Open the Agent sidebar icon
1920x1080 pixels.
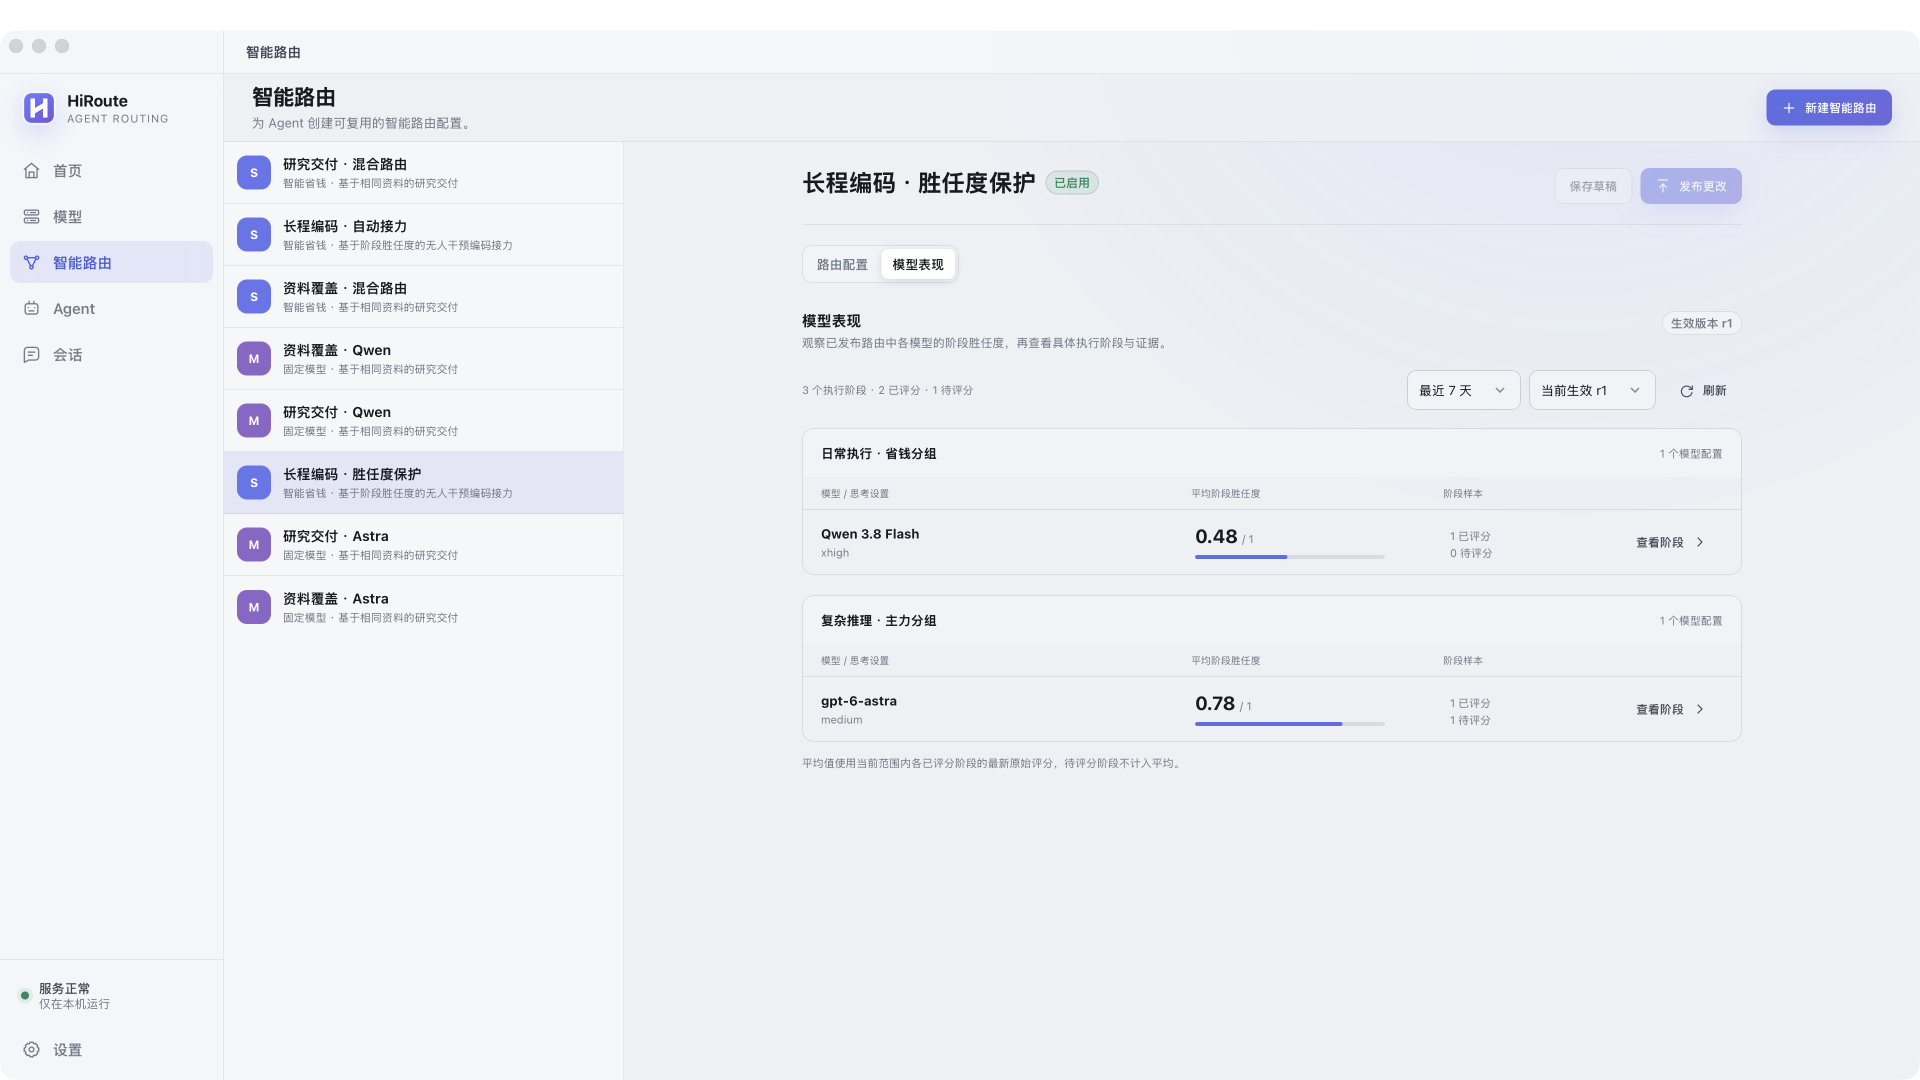click(32, 309)
